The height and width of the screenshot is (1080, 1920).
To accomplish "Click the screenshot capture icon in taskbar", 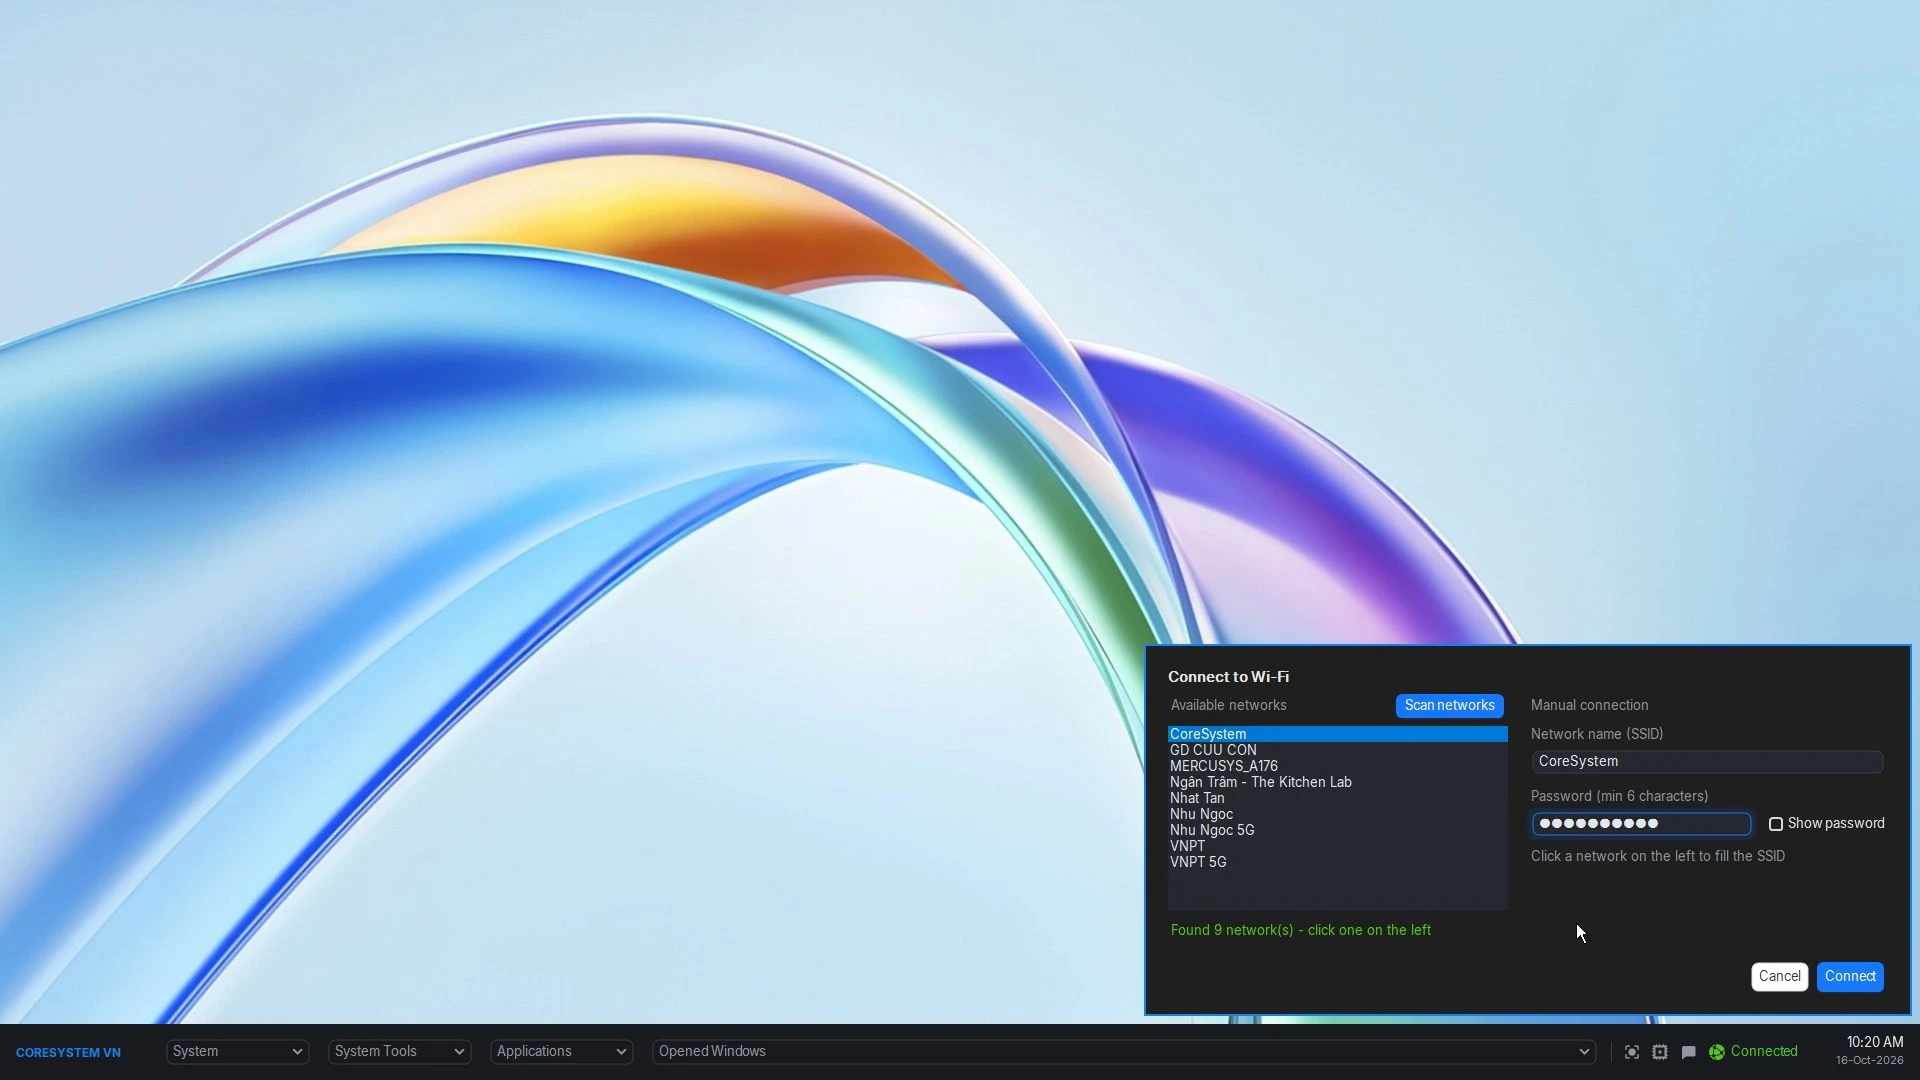I will (1632, 1052).
